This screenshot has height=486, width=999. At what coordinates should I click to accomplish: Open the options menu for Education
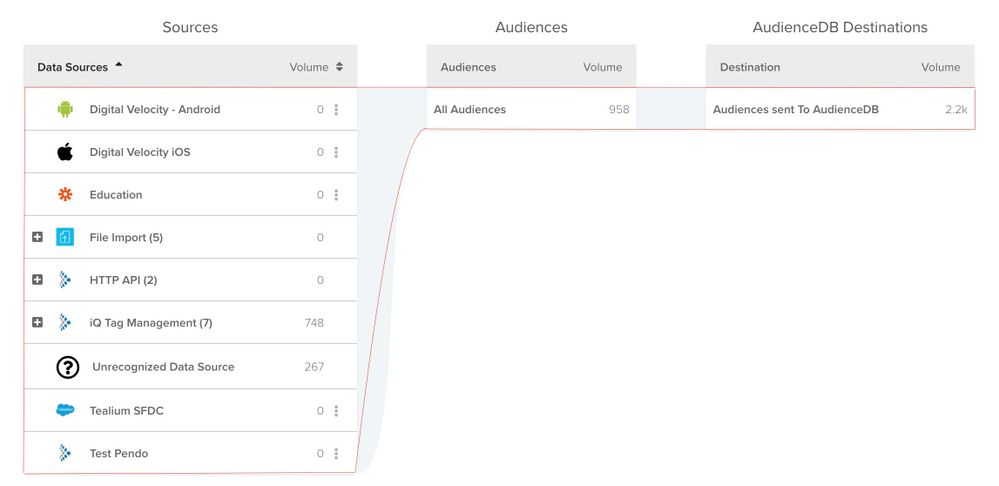point(336,195)
